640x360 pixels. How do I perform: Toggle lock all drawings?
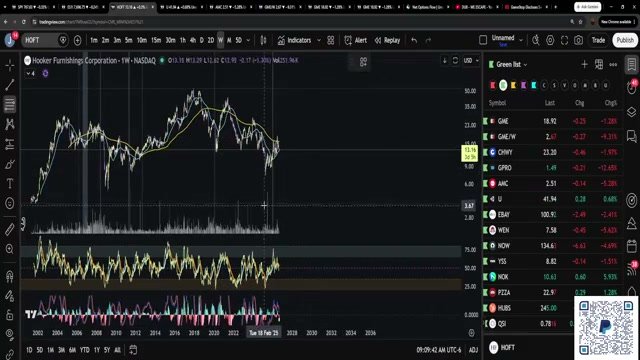10,315
